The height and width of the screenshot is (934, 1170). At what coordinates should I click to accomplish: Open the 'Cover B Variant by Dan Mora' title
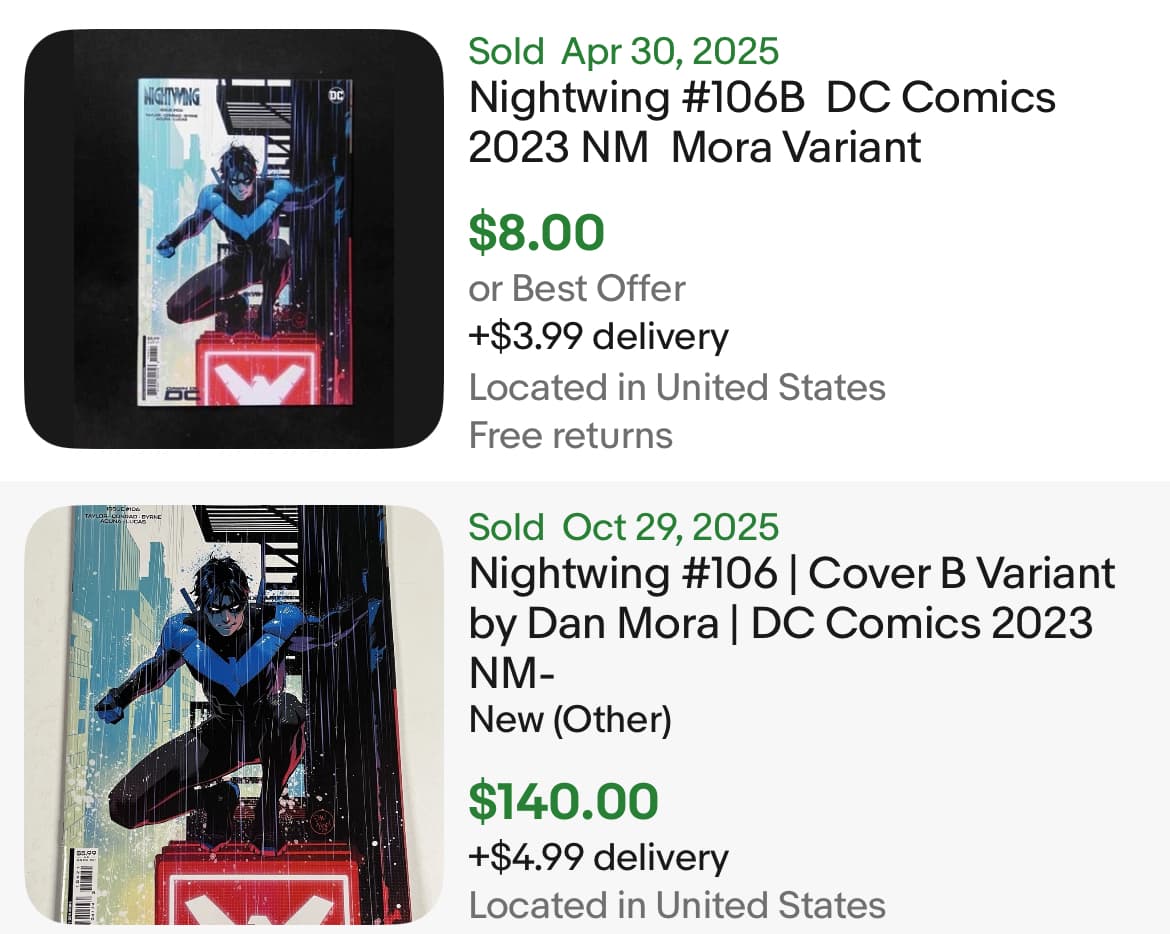(791, 598)
